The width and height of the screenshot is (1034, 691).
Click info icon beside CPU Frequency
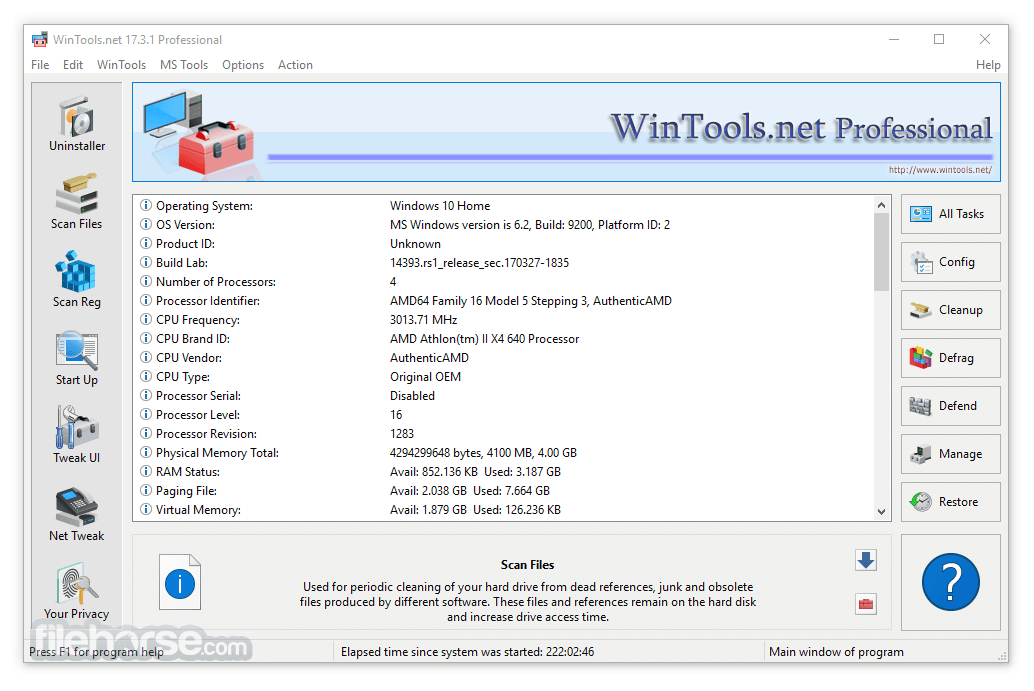coord(146,320)
